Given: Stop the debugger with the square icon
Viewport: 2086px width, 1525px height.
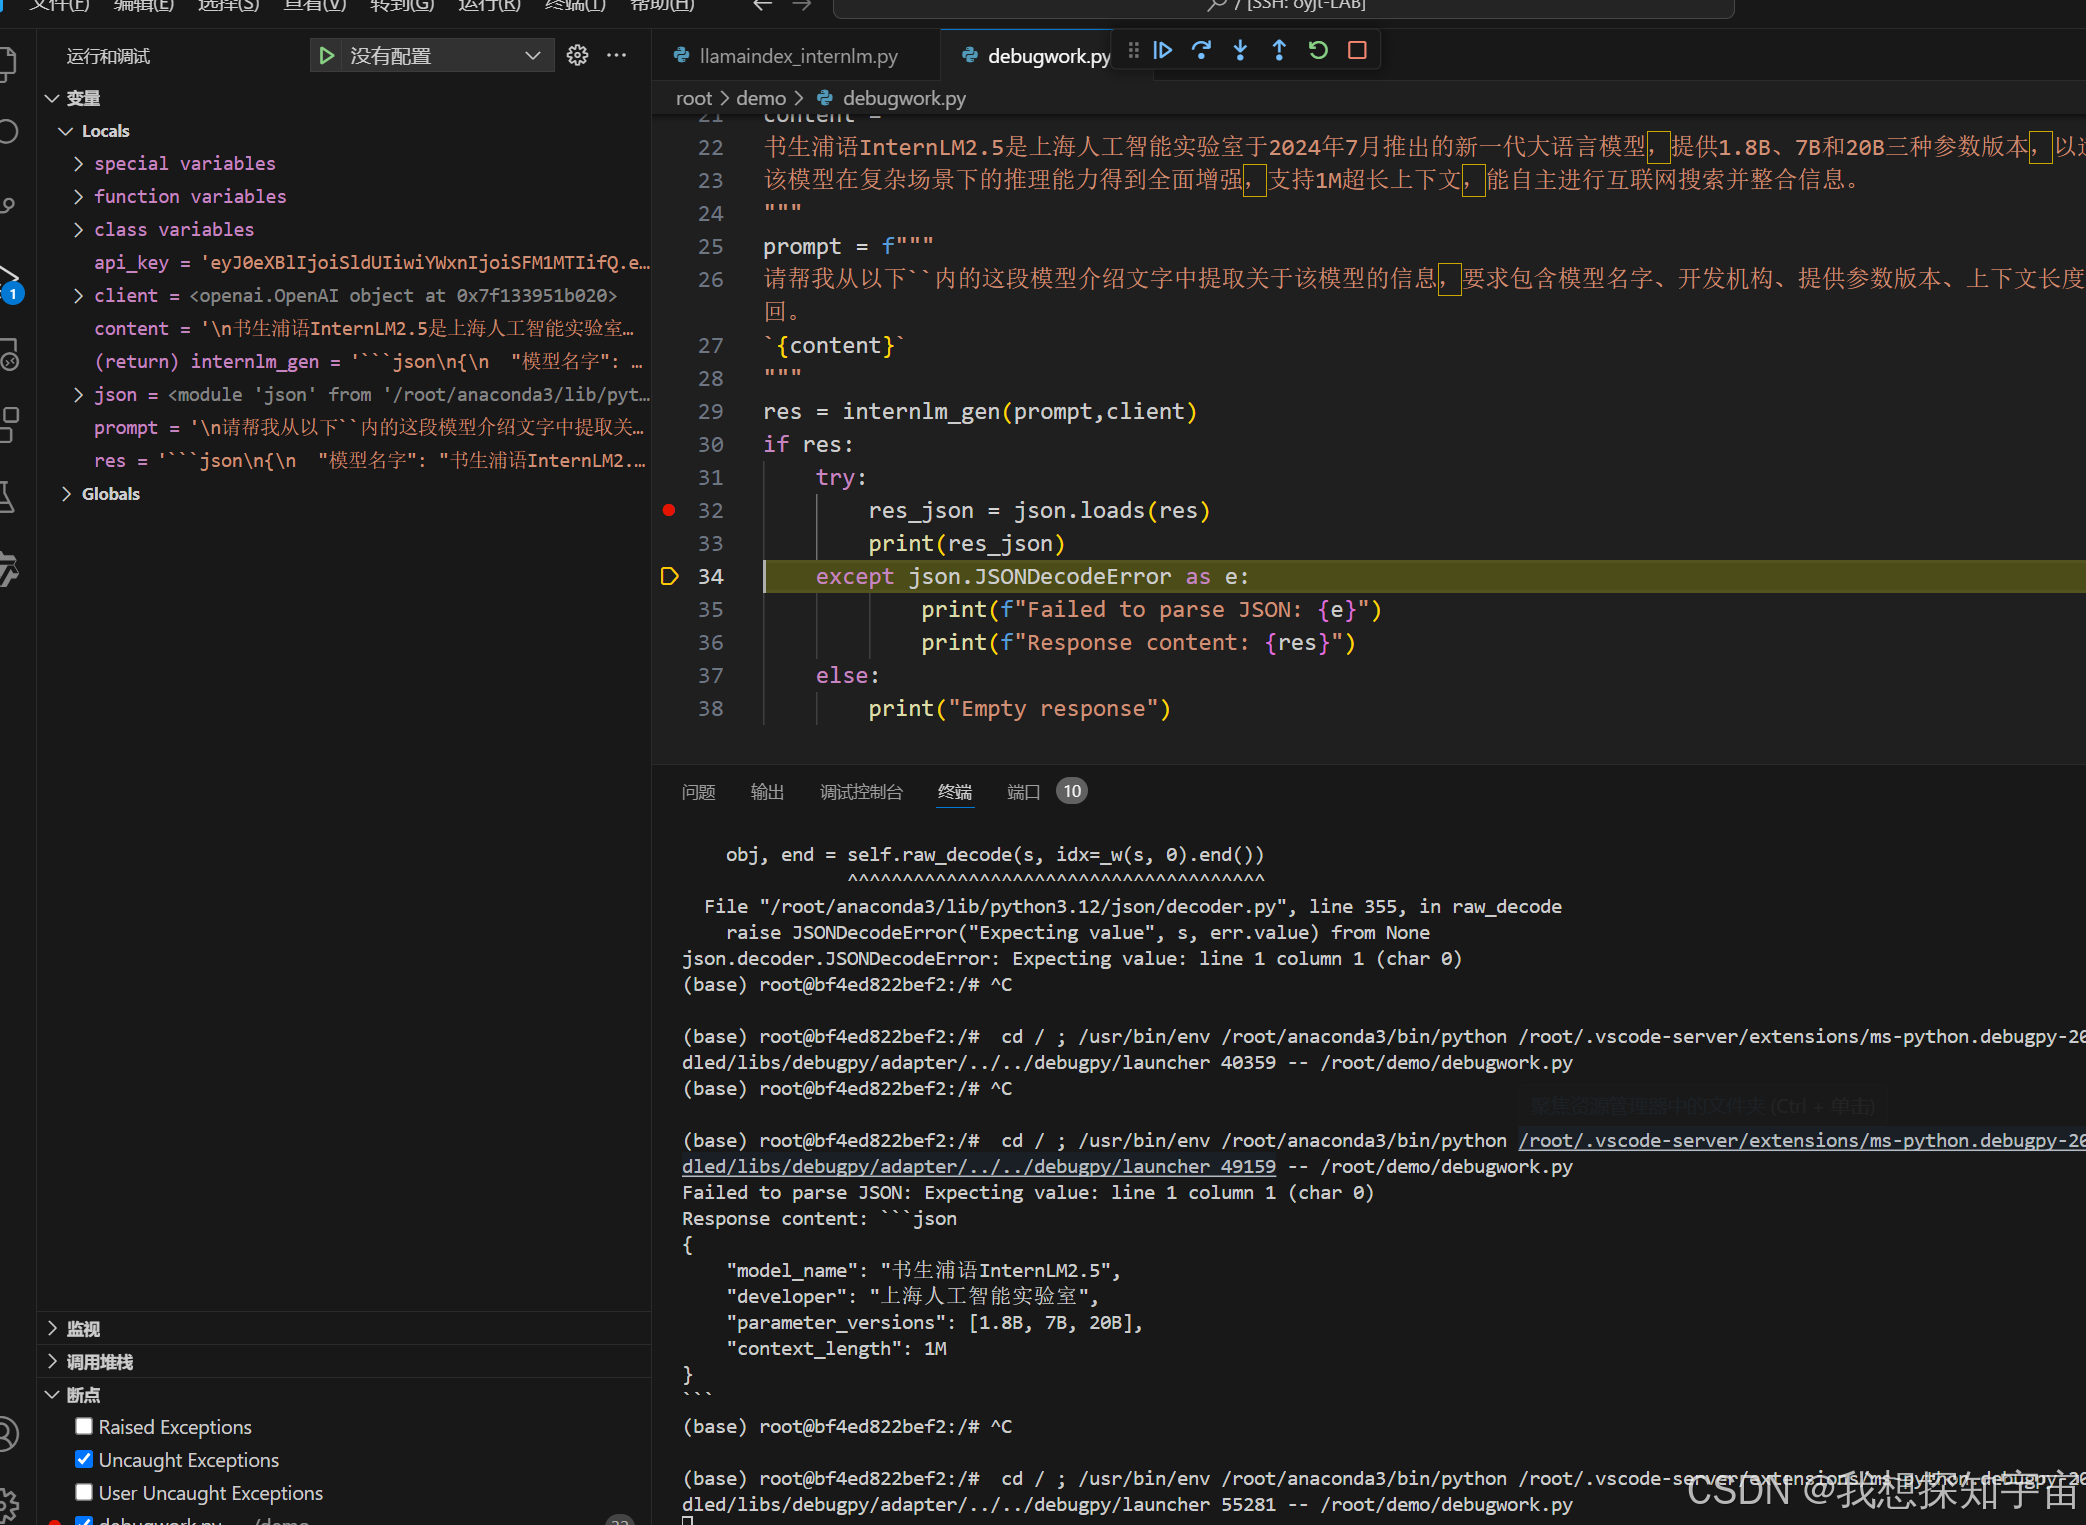Looking at the screenshot, I should [x=1357, y=51].
